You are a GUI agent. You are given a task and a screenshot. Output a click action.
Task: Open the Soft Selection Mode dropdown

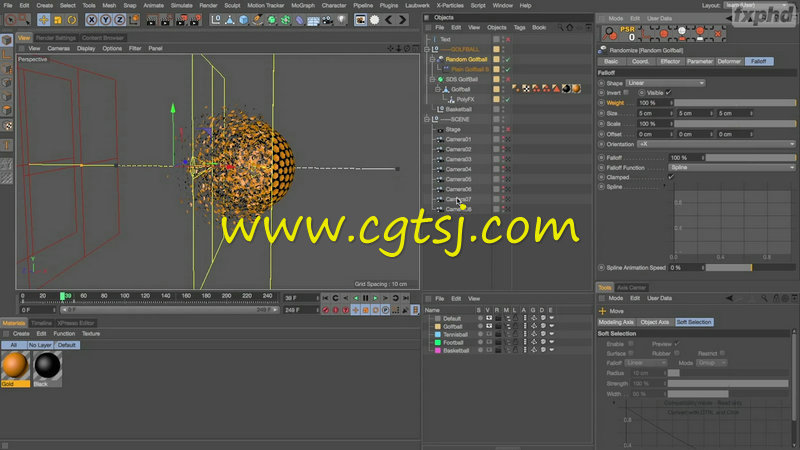point(712,363)
